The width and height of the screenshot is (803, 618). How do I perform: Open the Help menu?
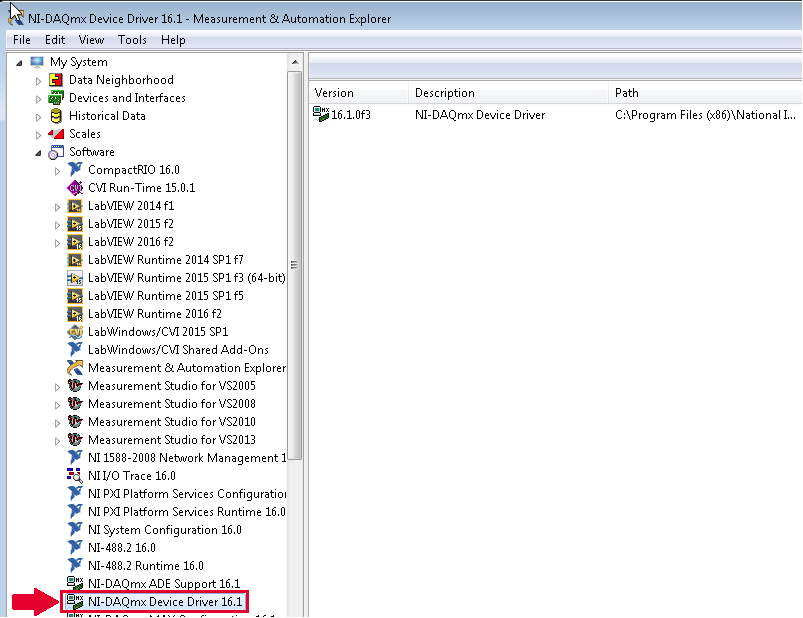coord(173,40)
